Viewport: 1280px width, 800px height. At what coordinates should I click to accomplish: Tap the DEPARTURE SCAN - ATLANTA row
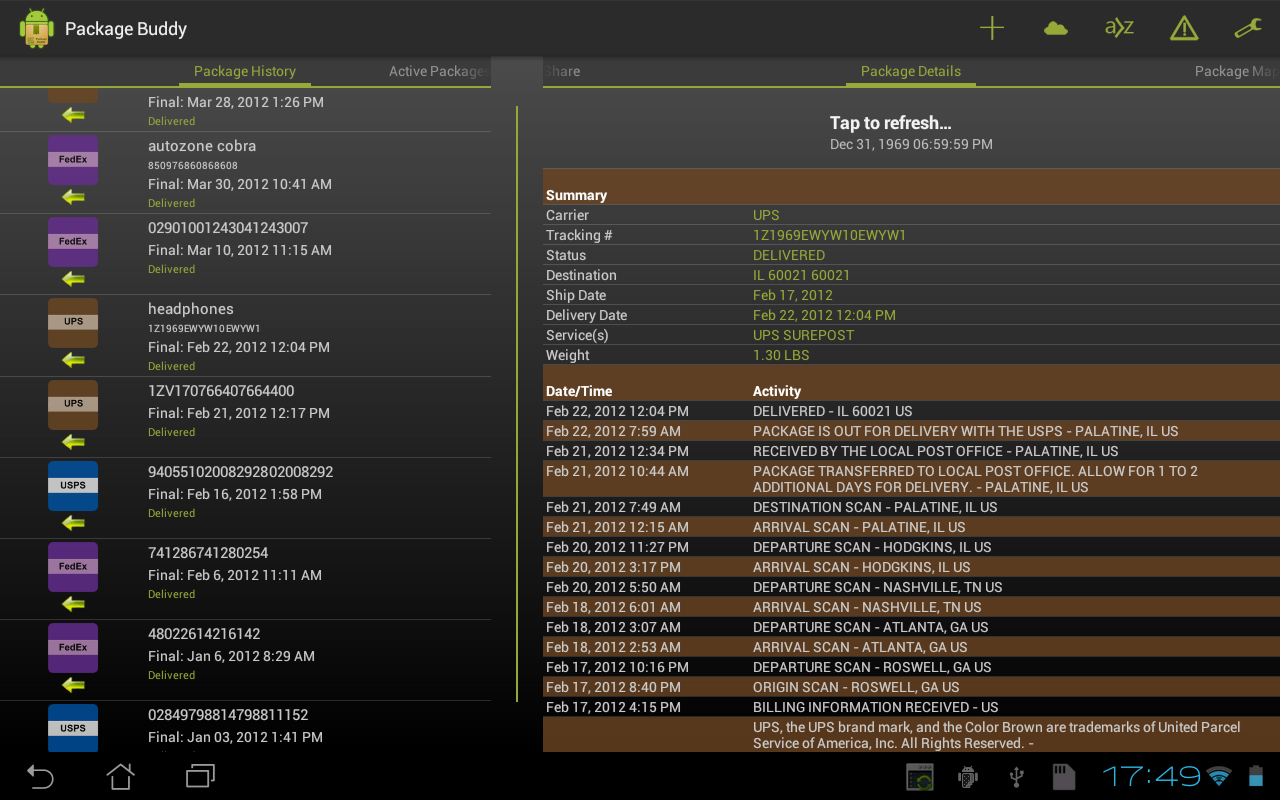[911, 627]
